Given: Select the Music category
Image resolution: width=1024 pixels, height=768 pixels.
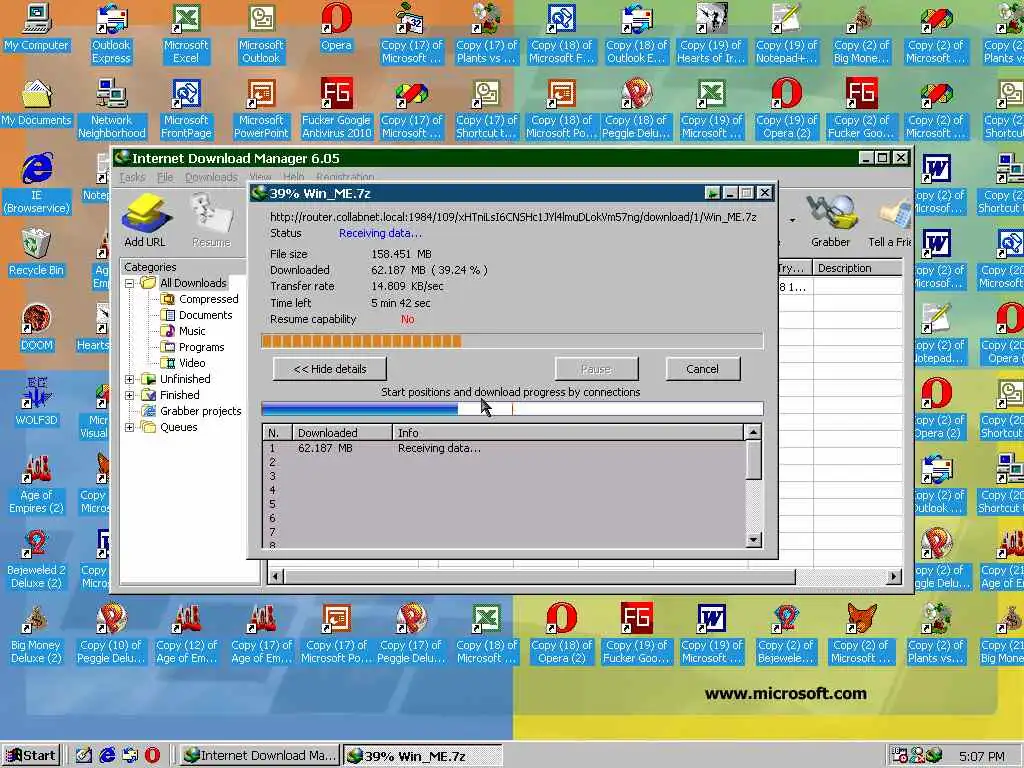Looking at the screenshot, I should click(x=184, y=331).
